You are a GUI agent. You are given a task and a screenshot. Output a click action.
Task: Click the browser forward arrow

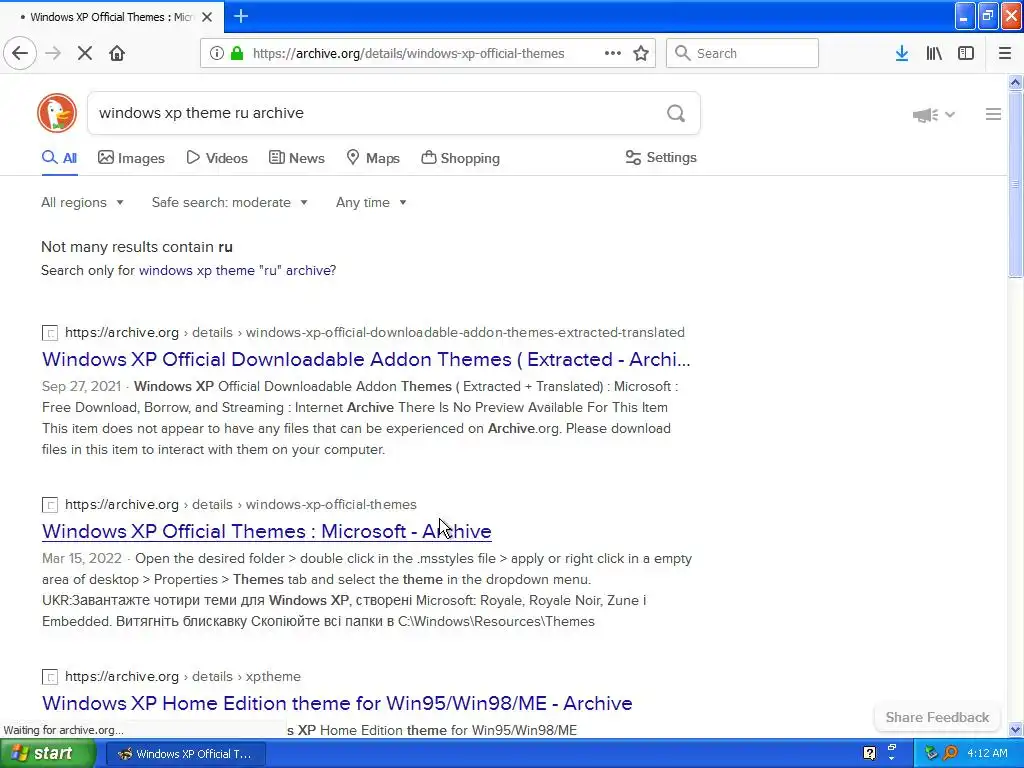click(53, 53)
